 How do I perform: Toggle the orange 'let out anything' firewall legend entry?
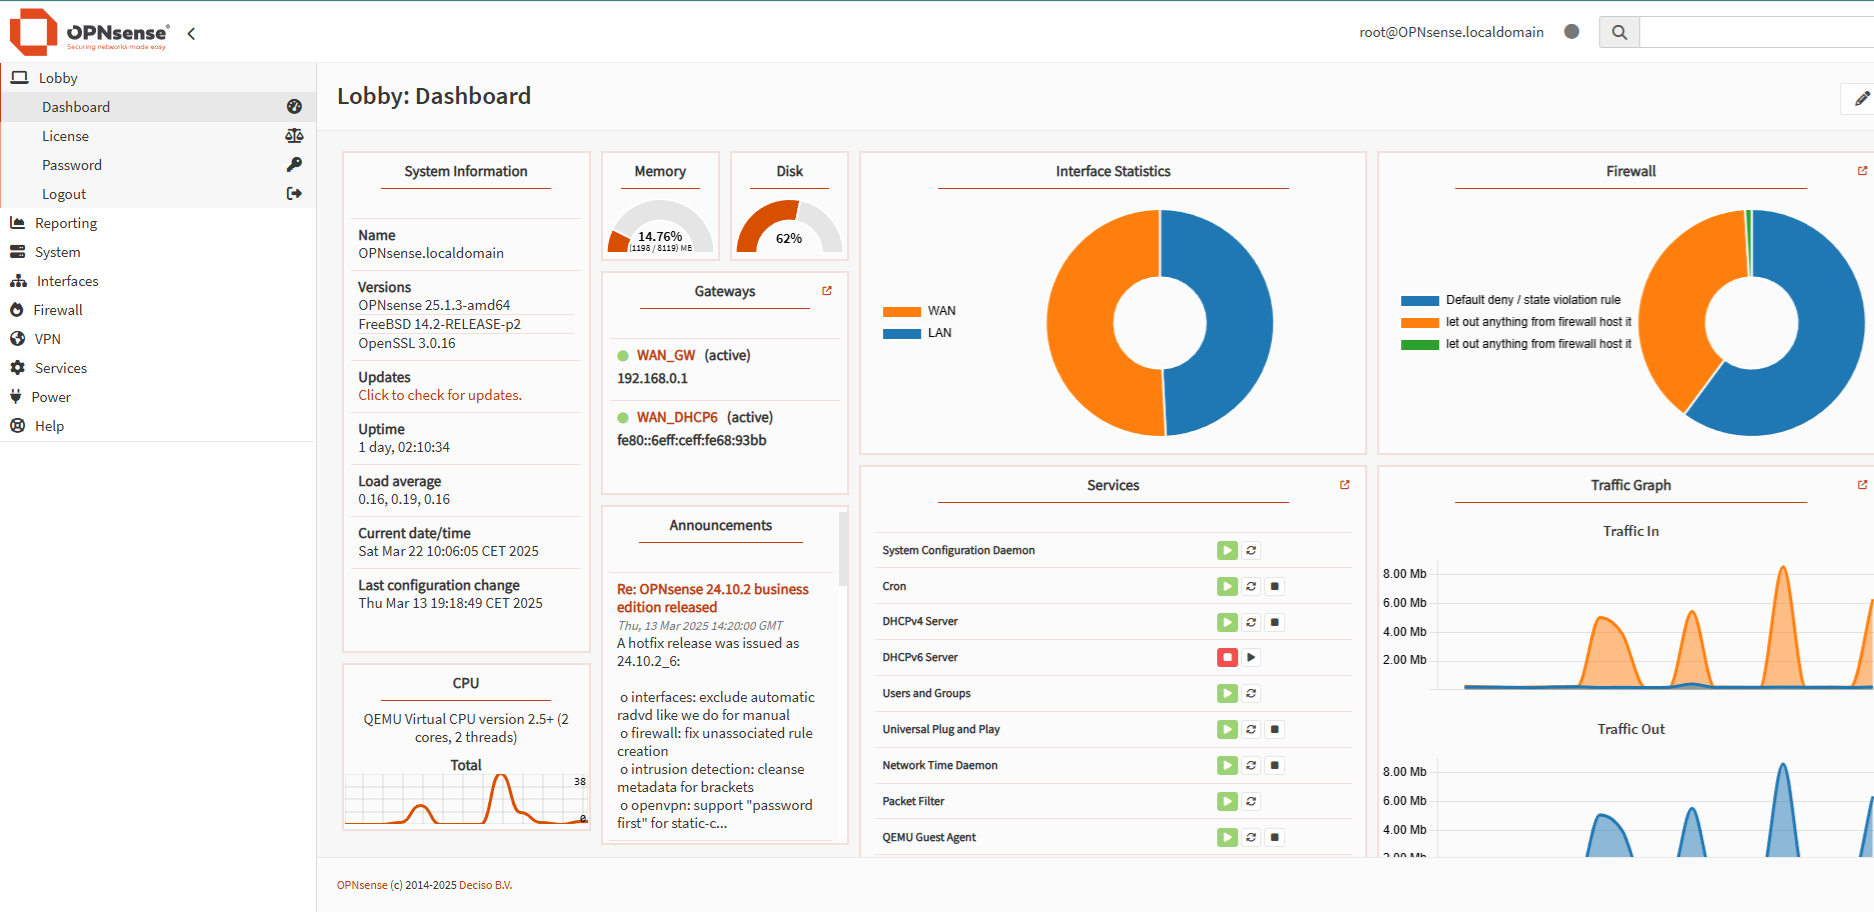click(x=1516, y=322)
